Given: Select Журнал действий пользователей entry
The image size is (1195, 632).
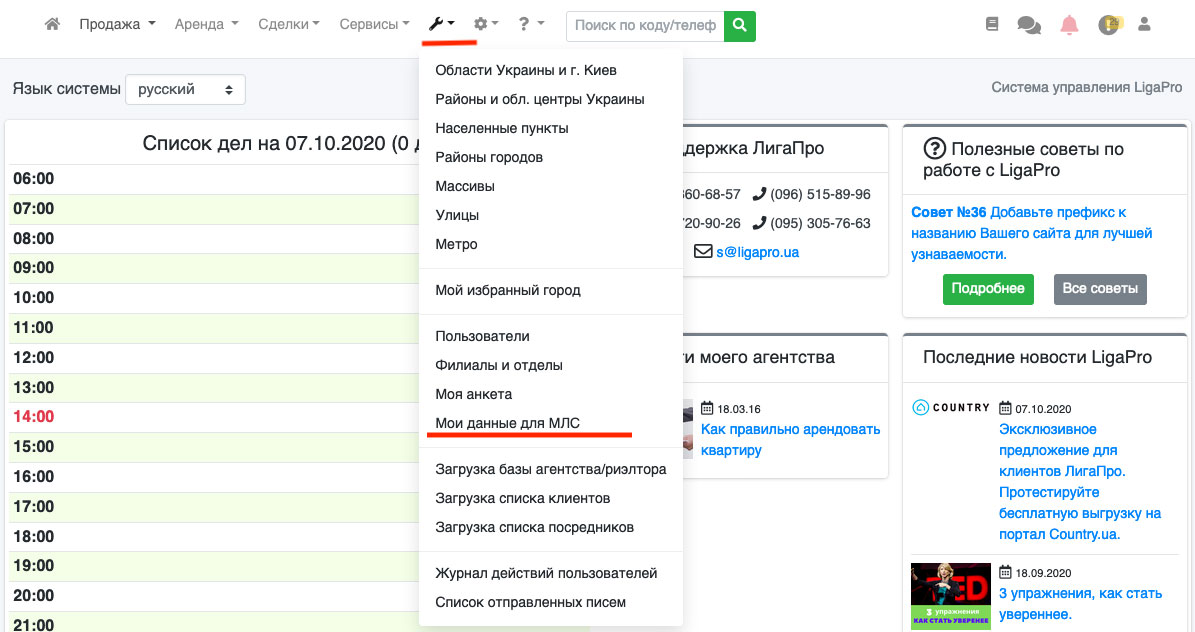Looking at the screenshot, I should (546, 573).
